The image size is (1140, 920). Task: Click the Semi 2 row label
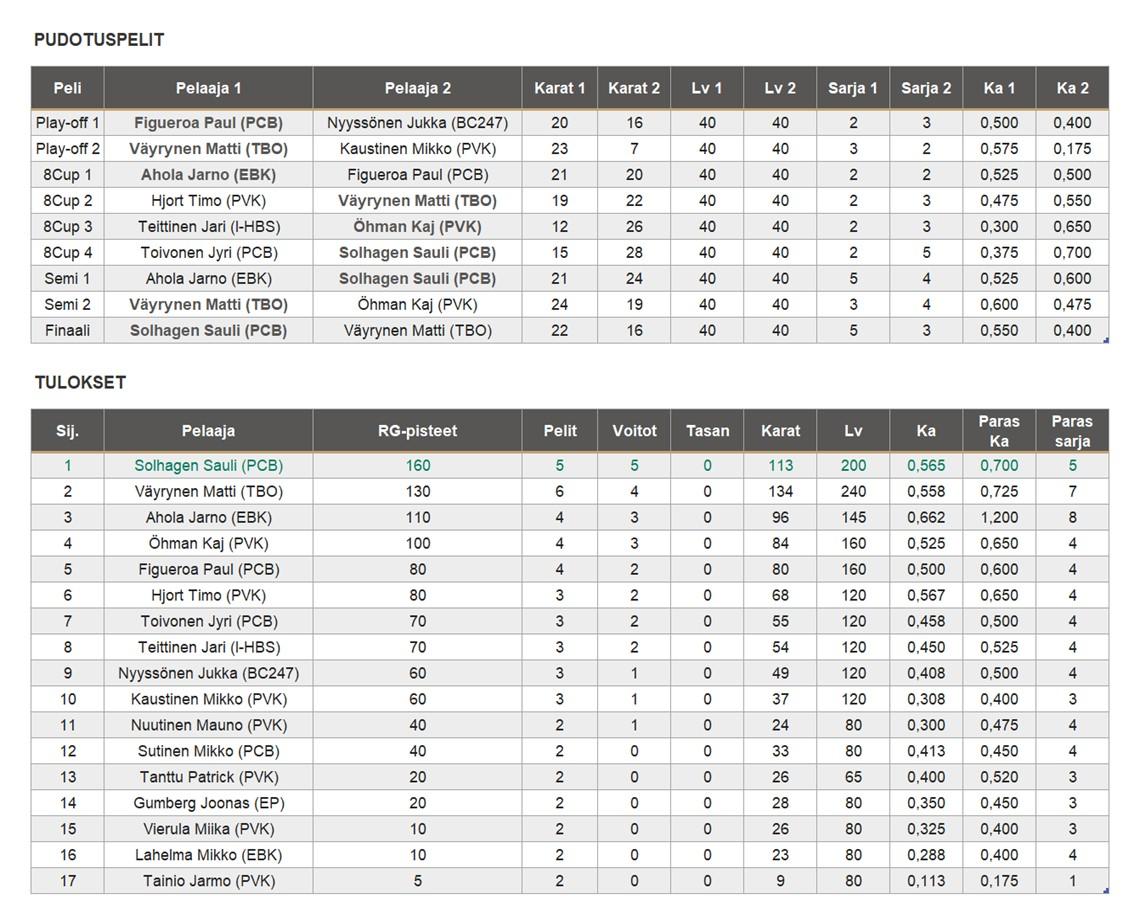click(67, 304)
